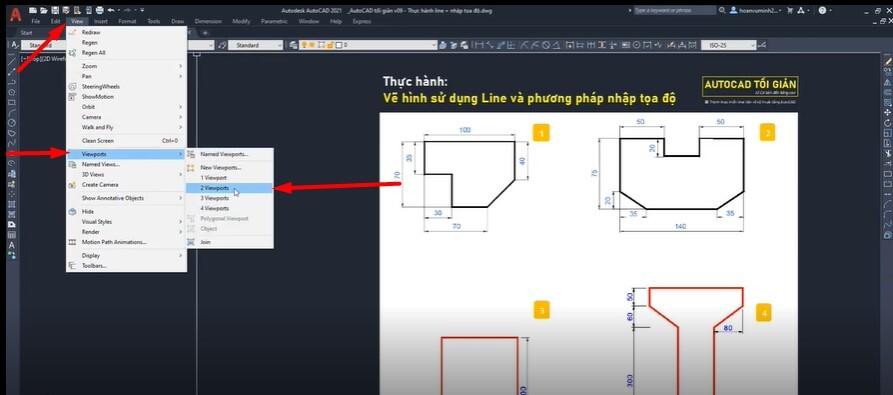Click the layer color swatch square
893x395 pixels.
339,45
